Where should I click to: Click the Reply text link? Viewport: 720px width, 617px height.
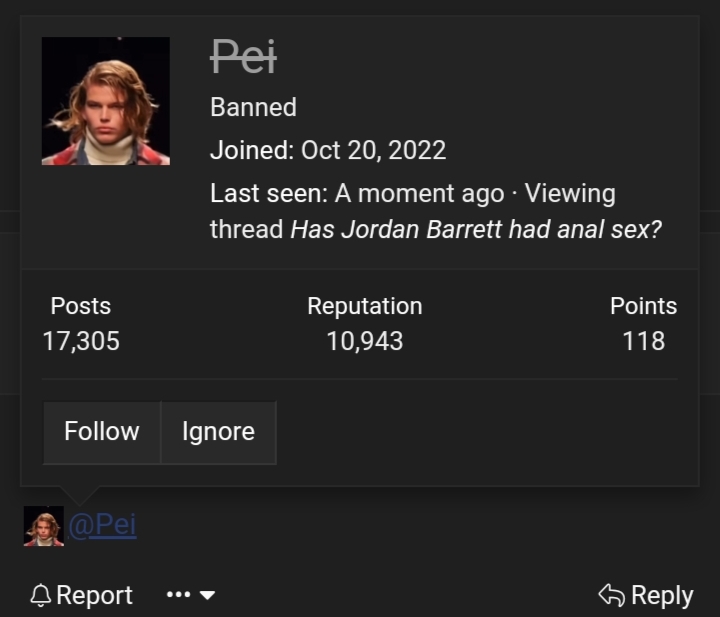pyautogui.click(x=662, y=596)
